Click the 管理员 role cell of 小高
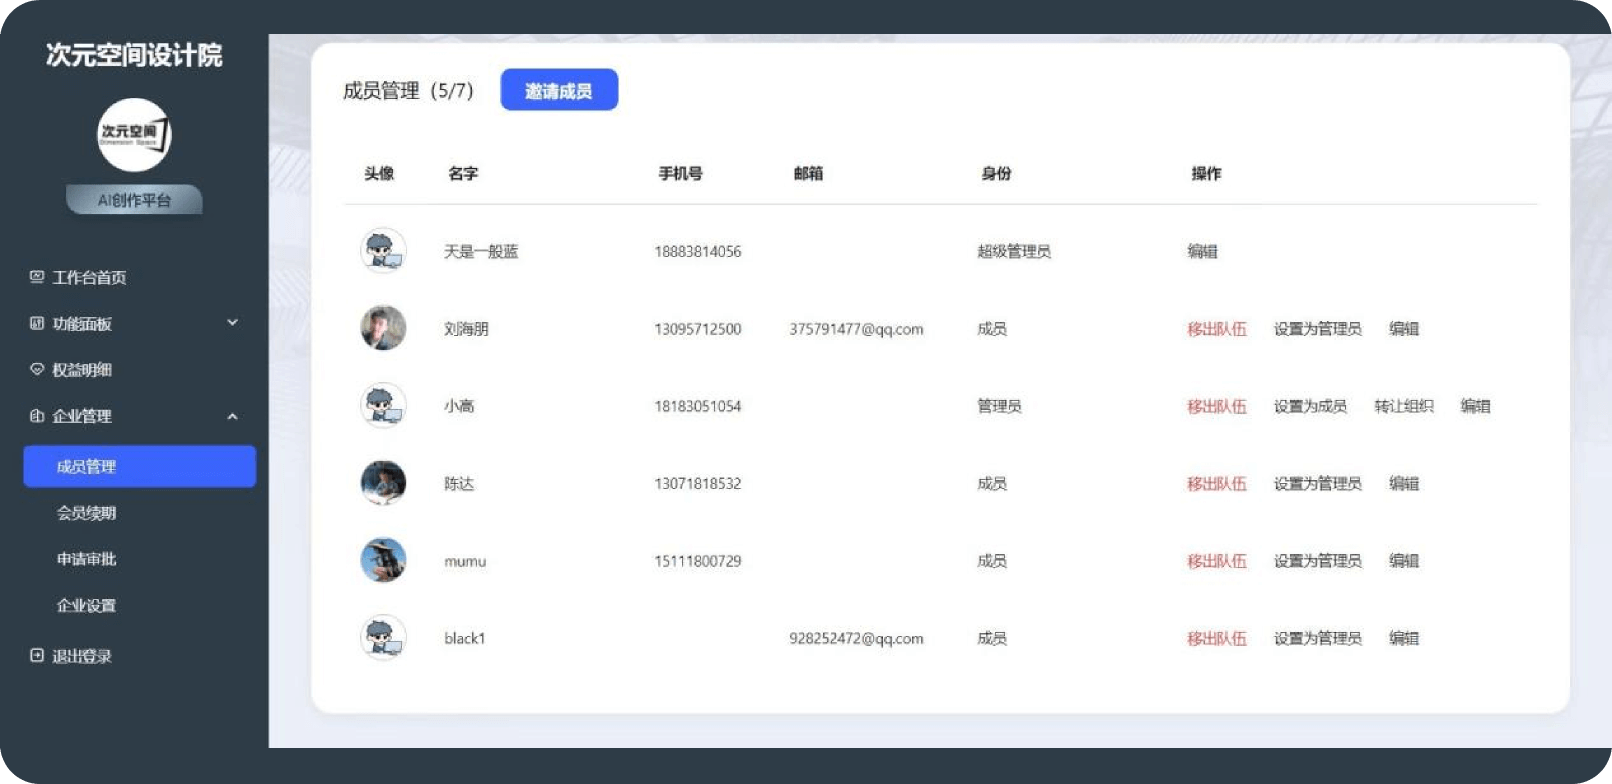This screenshot has height=784, width=1612. [999, 406]
